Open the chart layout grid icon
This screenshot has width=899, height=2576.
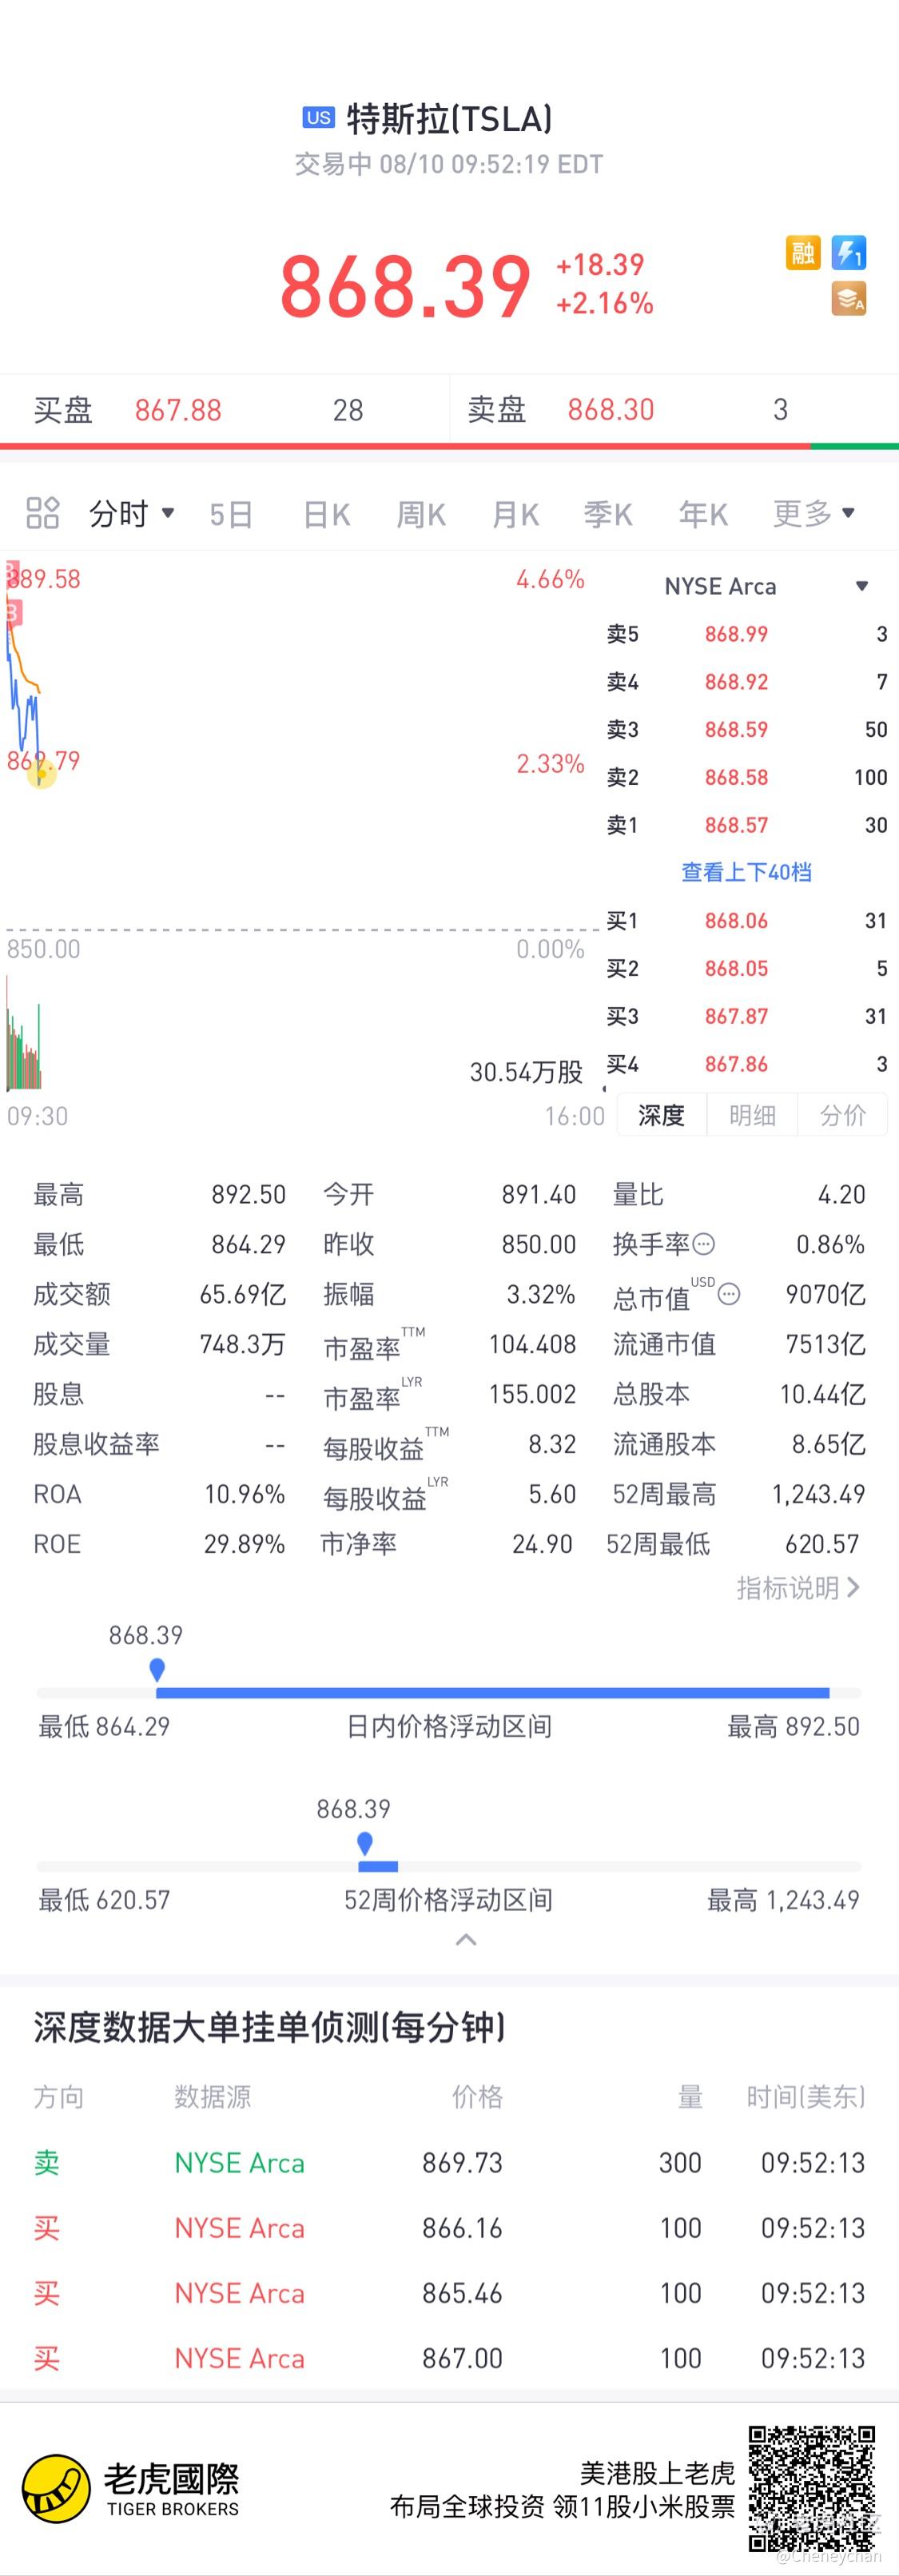pyautogui.click(x=43, y=513)
